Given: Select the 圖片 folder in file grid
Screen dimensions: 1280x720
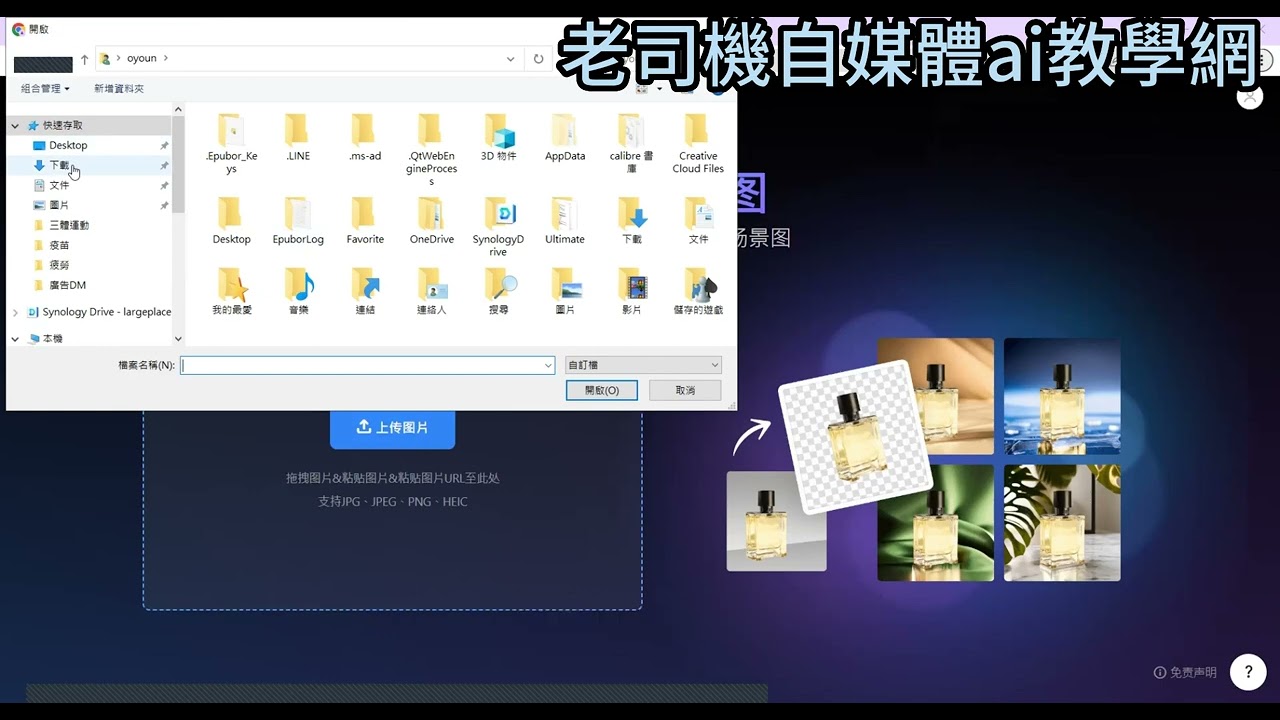Looking at the screenshot, I should point(565,292).
